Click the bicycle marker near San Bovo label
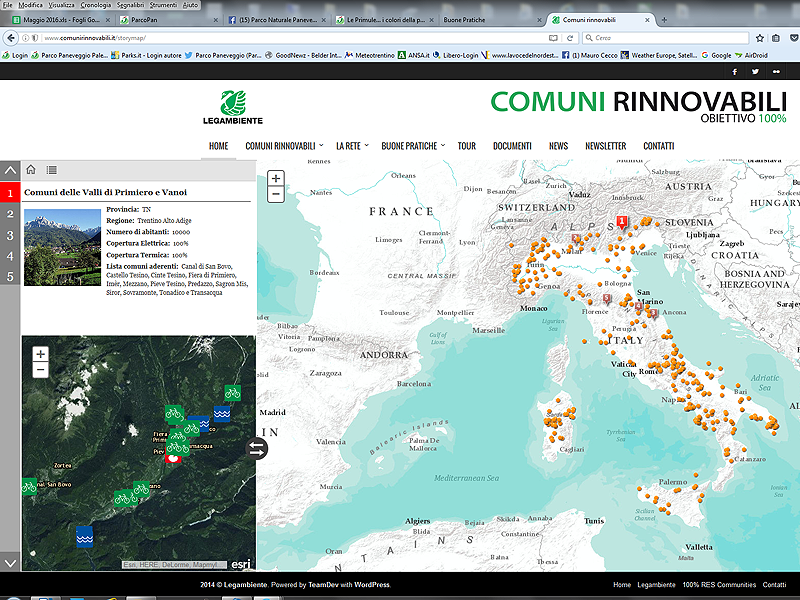The height and width of the screenshot is (600, 800). pos(29,486)
